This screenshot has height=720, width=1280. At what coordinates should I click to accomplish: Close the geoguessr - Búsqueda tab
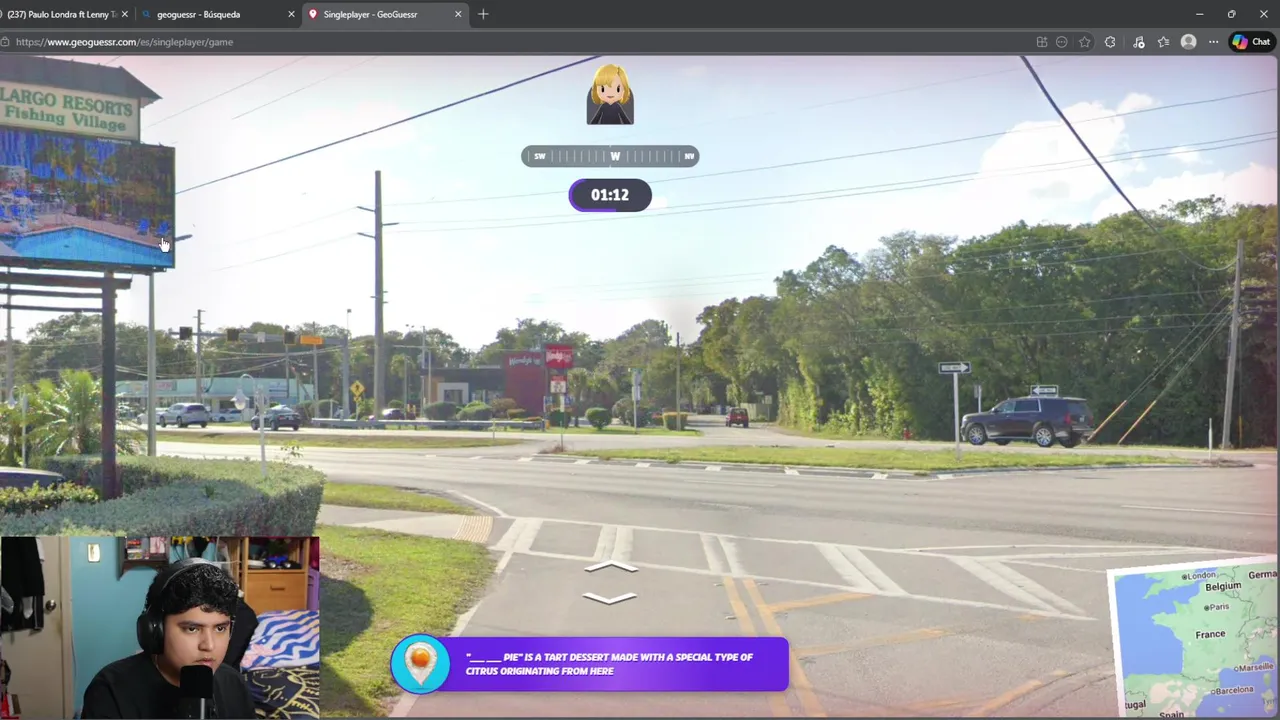click(x=292, y=14)
